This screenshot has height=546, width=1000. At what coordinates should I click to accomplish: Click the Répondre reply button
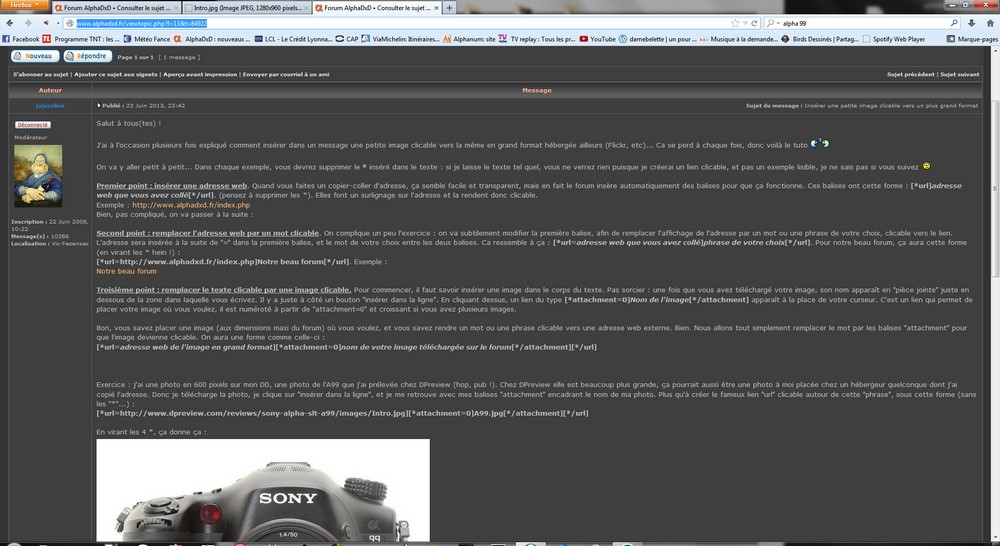click(88, 56)
